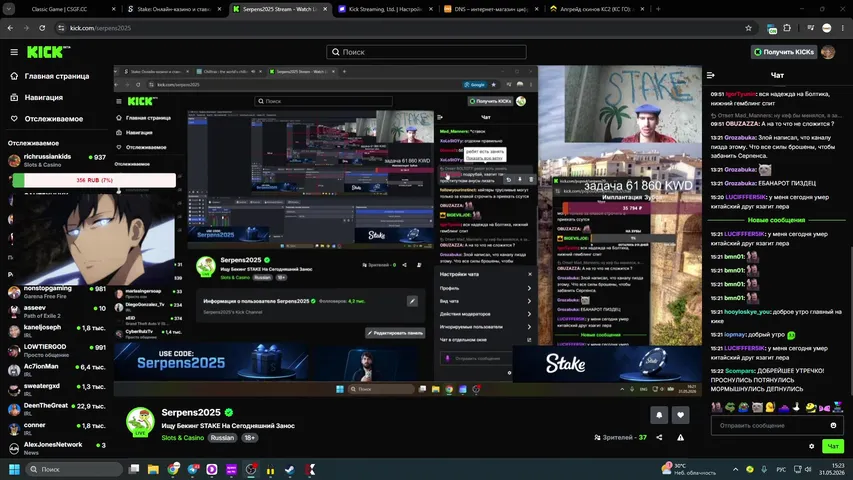Go to Kick home via the logo

48,52
